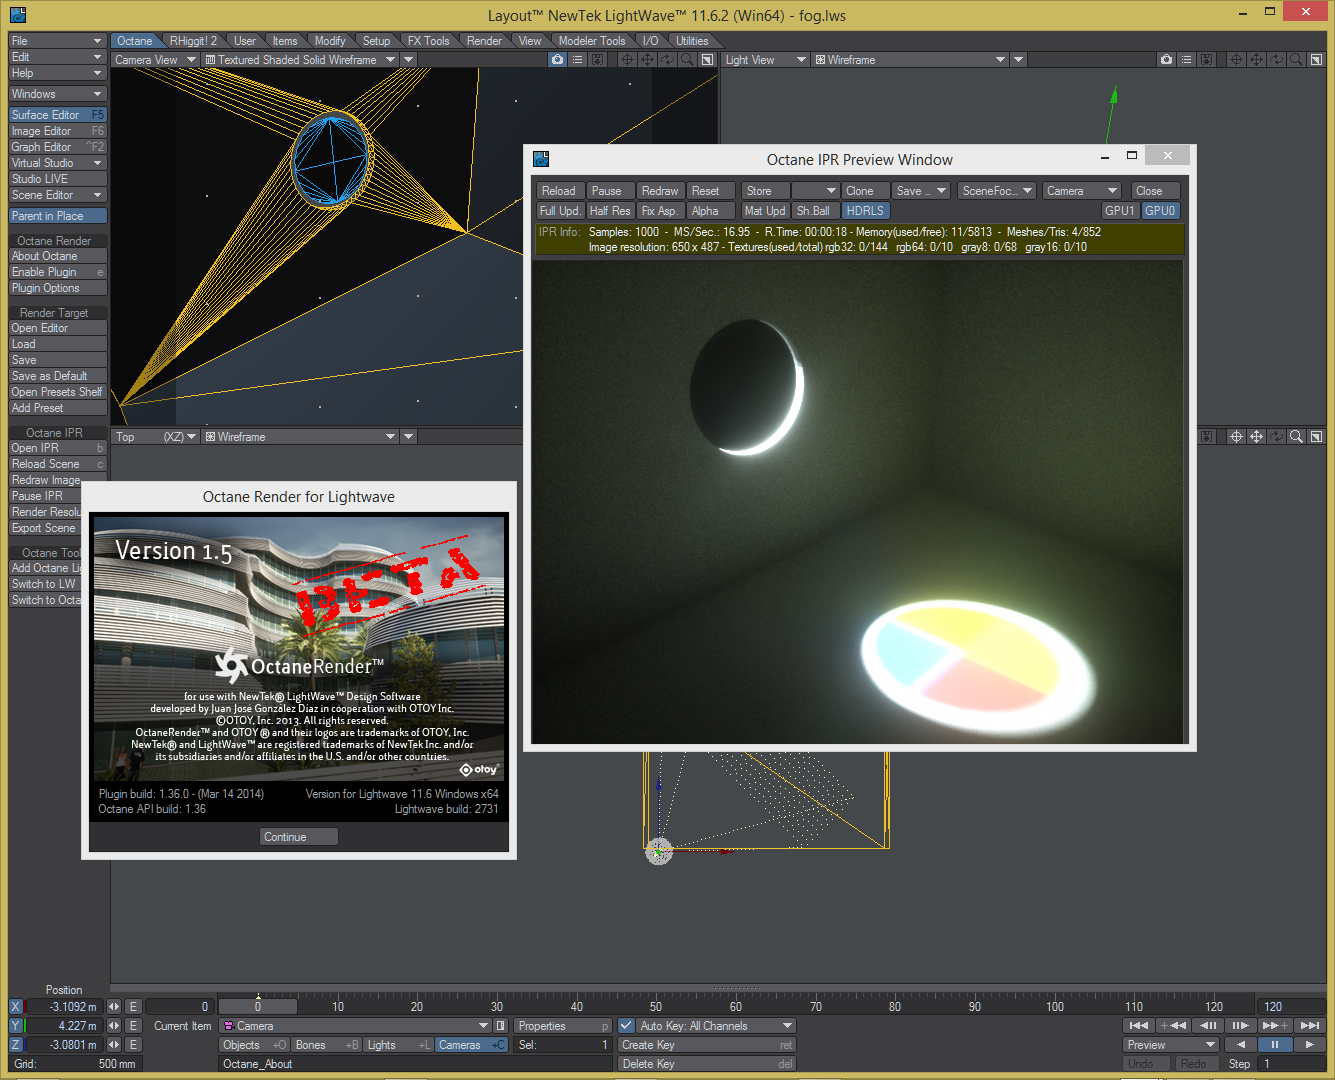Screen dimensions: 1335x1080
Task: Step forward one frame
Action: click(x=1241, y=1025)
